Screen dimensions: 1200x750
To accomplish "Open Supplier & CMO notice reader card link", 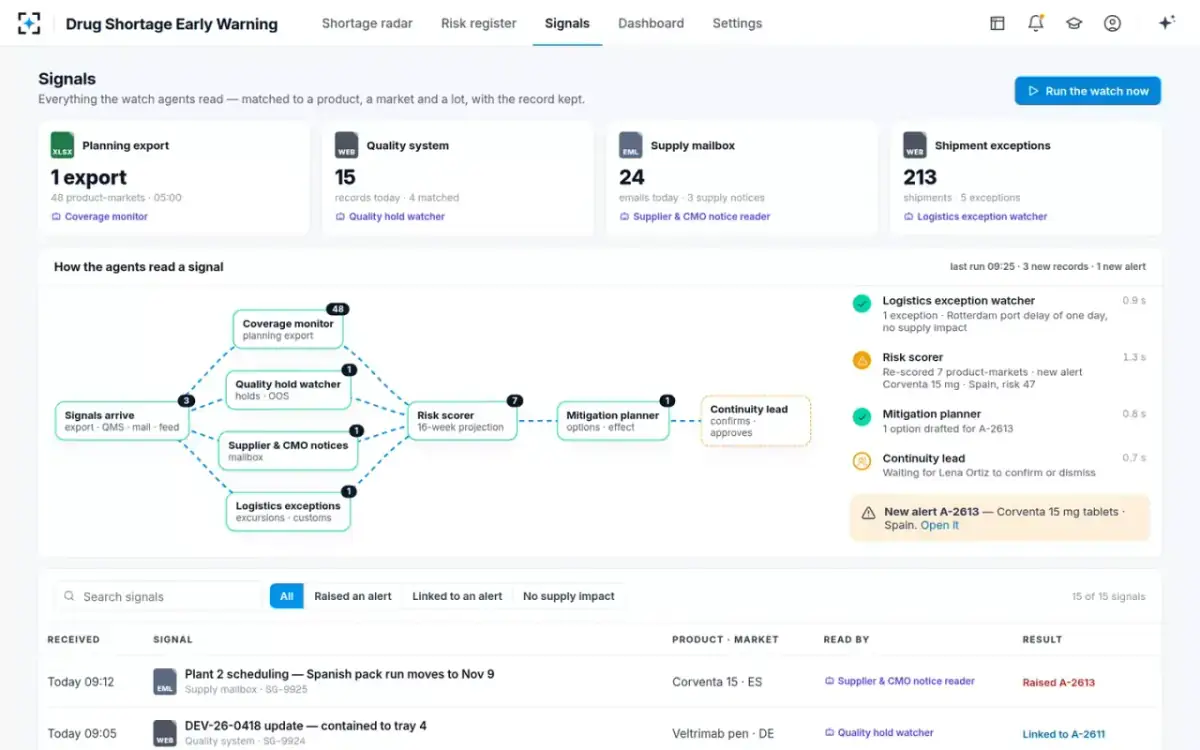I will pos(694,217).
